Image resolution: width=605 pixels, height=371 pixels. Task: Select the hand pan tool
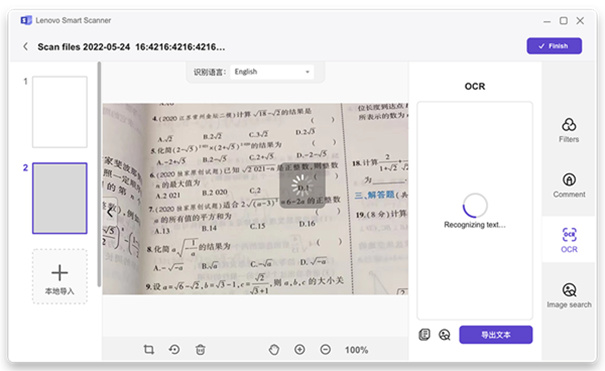[x=274, y=350]
